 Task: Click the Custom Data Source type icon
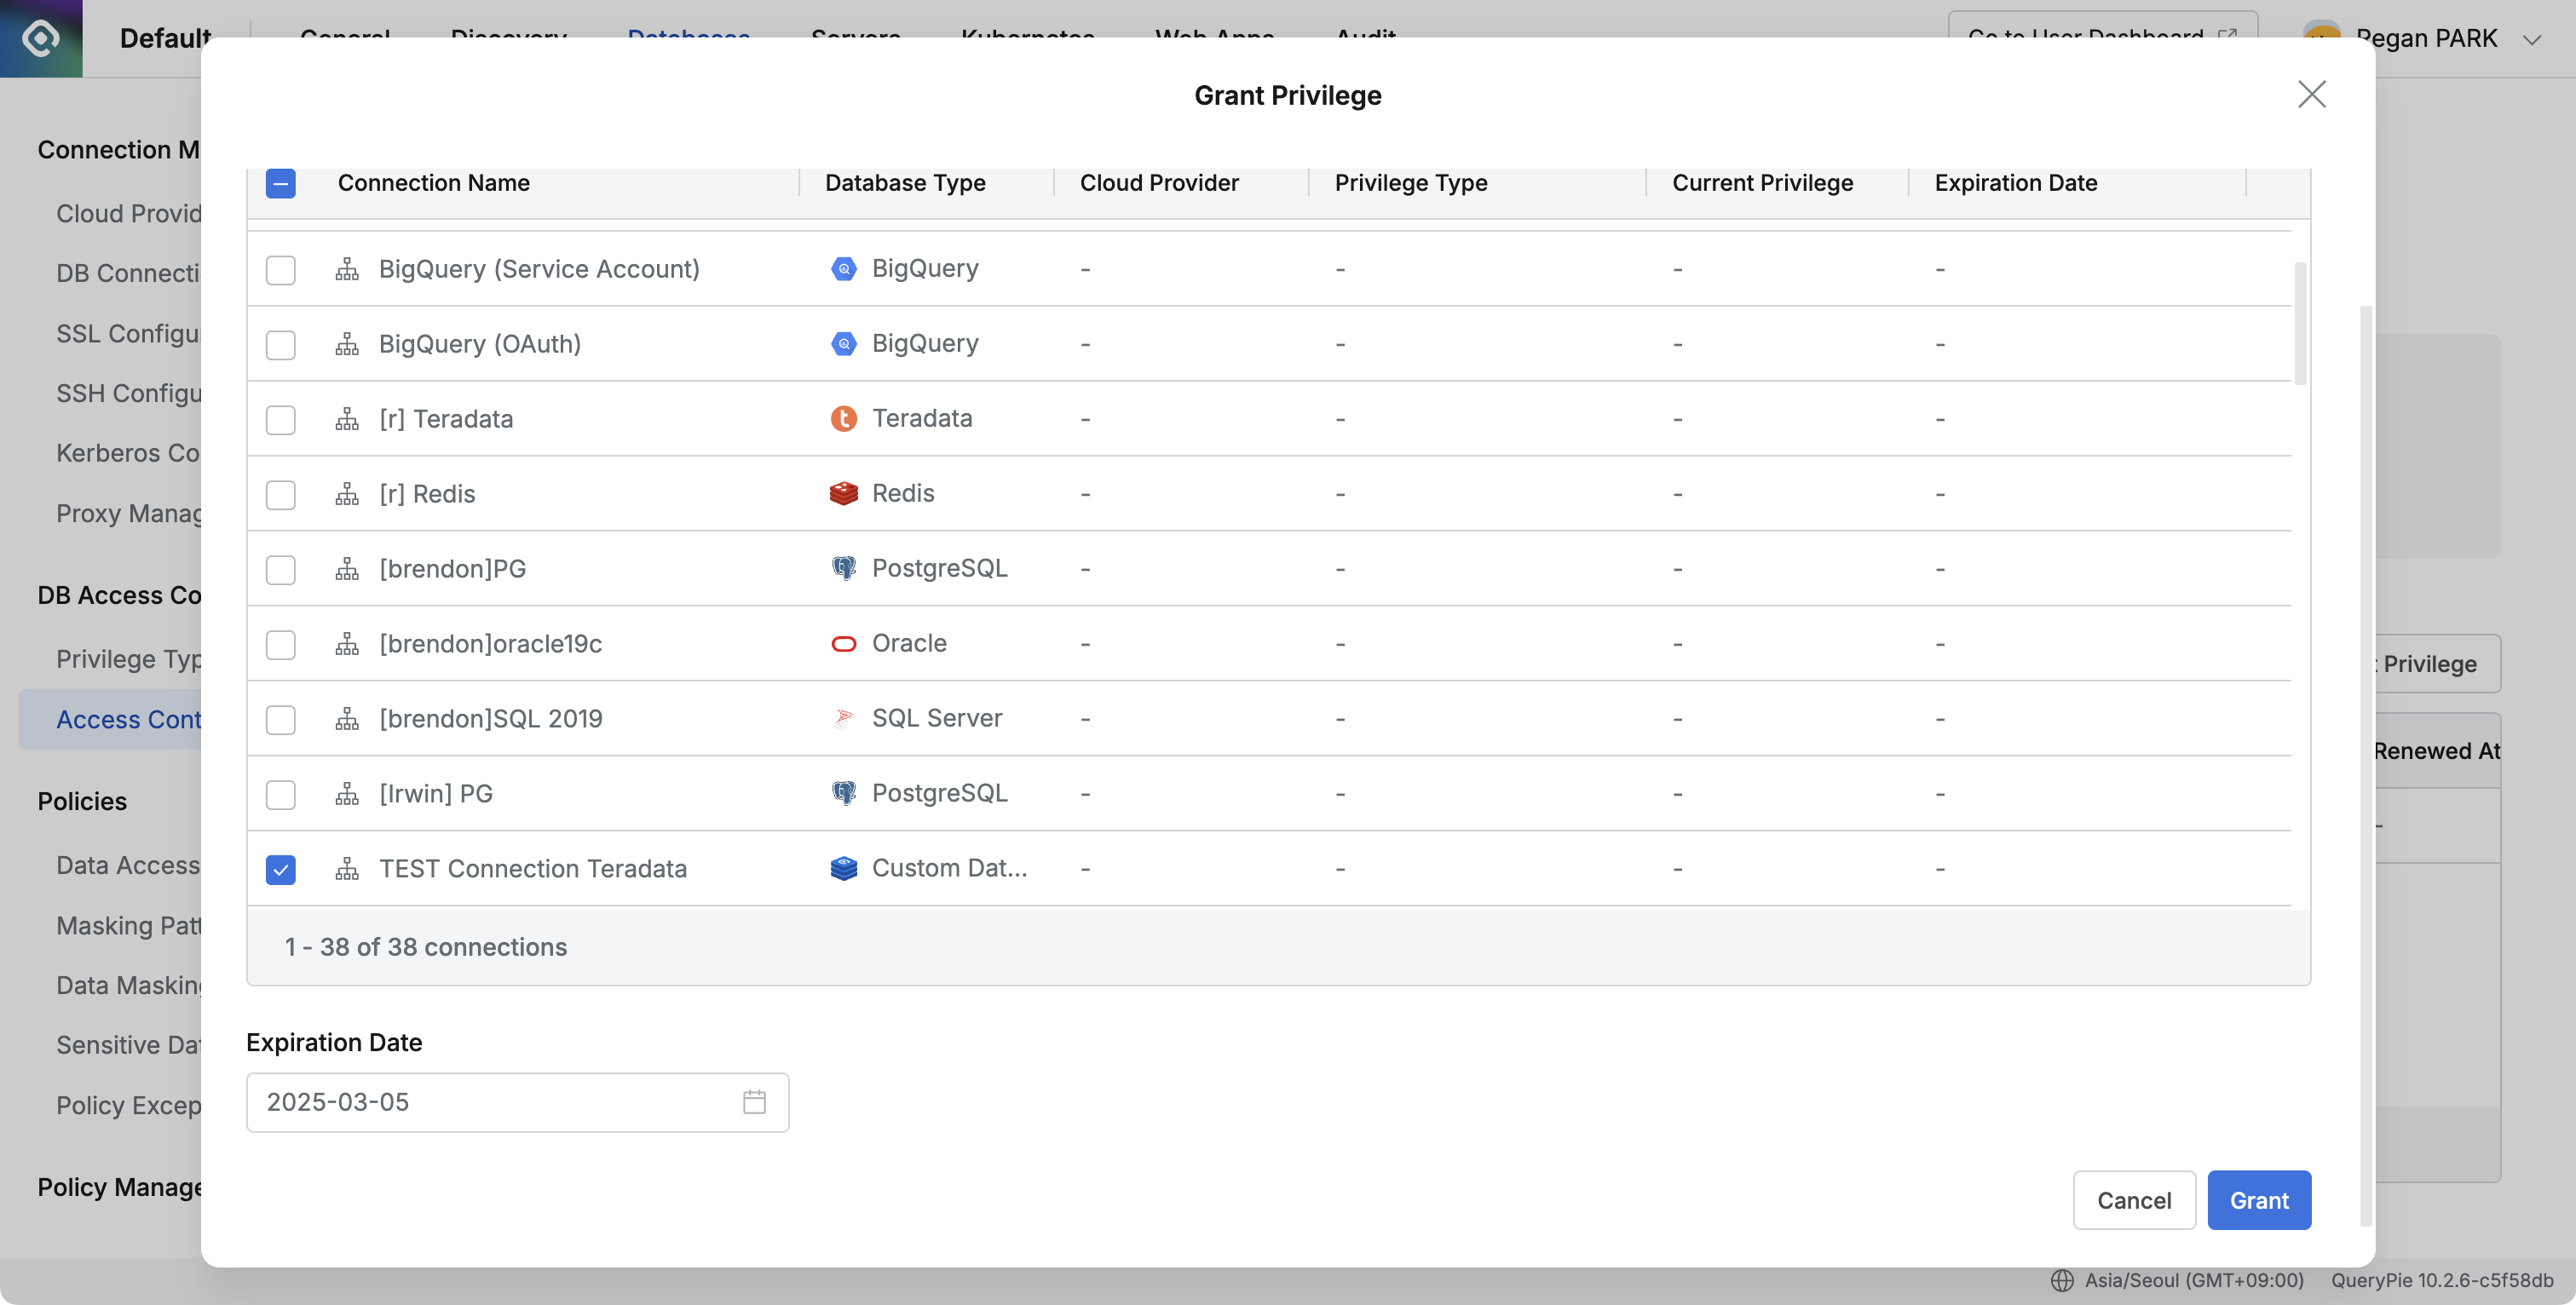(x=844, y=868)
